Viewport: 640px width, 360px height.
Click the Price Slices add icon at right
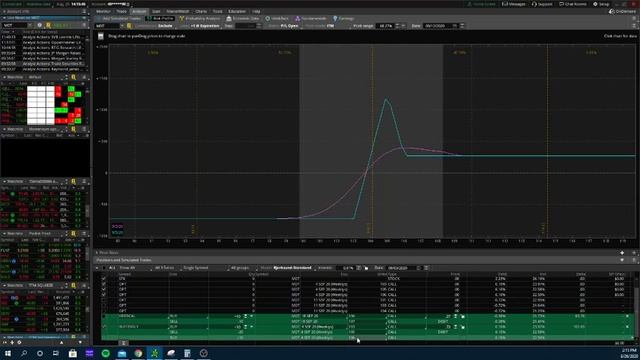(622, 253)
